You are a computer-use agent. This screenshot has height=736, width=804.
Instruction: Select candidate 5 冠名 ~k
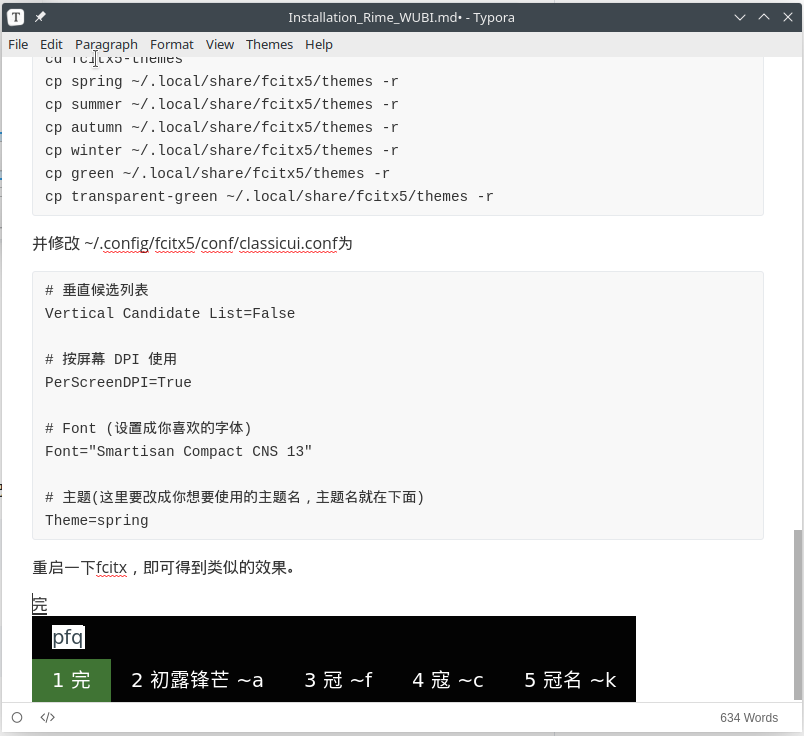570,680
